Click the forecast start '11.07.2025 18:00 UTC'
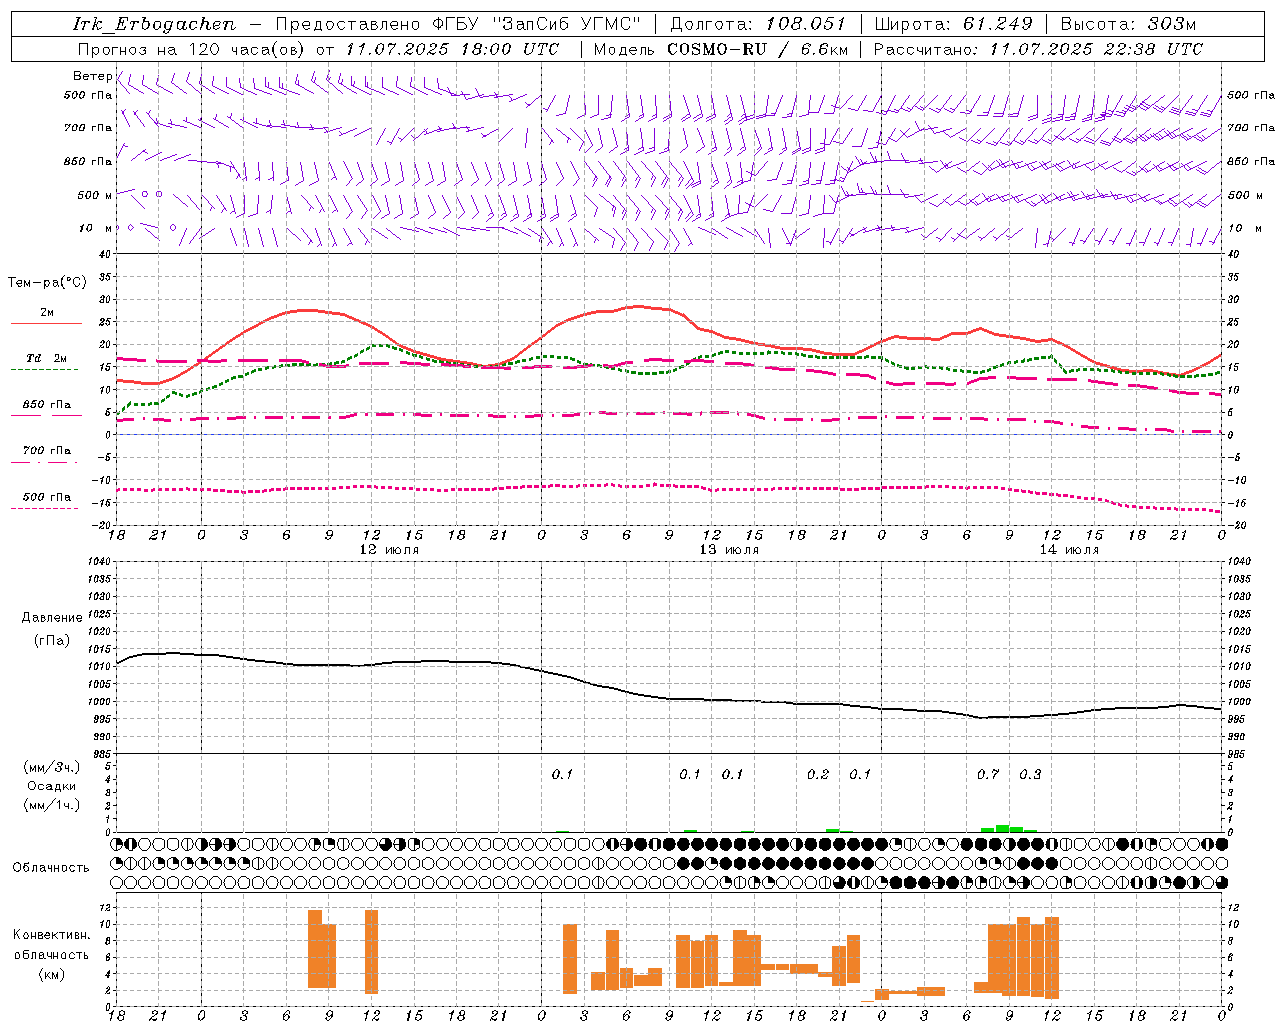This screenshot has width=1280, height=1024. [452, 49]
